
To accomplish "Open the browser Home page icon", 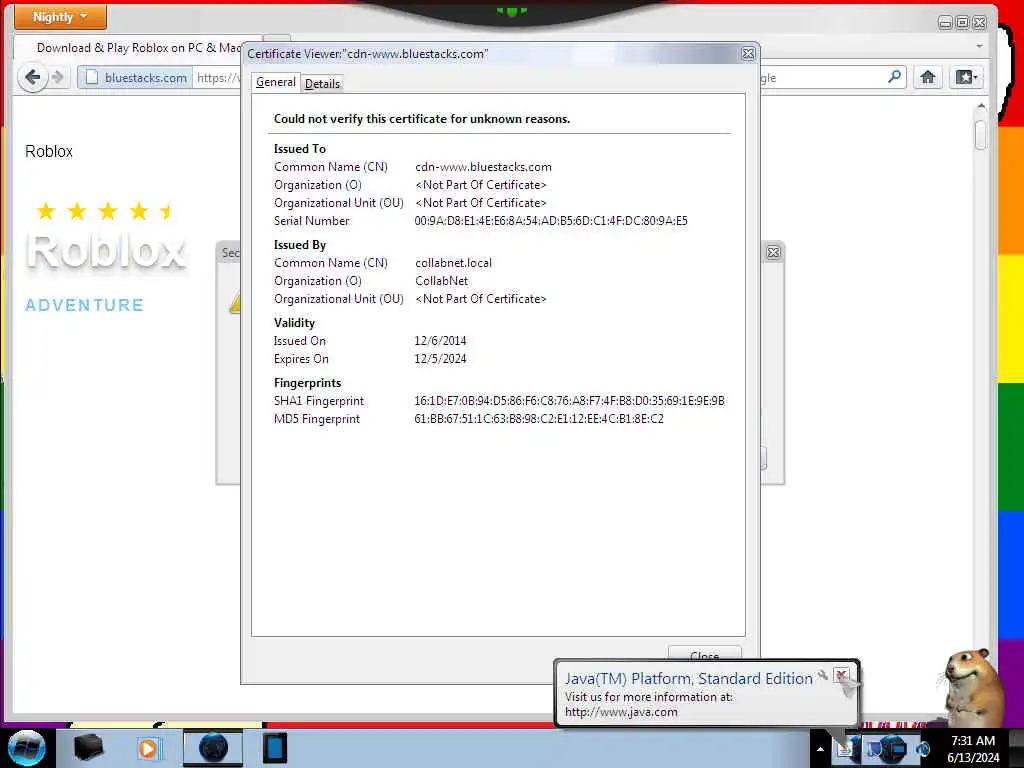I will point(927,77).
